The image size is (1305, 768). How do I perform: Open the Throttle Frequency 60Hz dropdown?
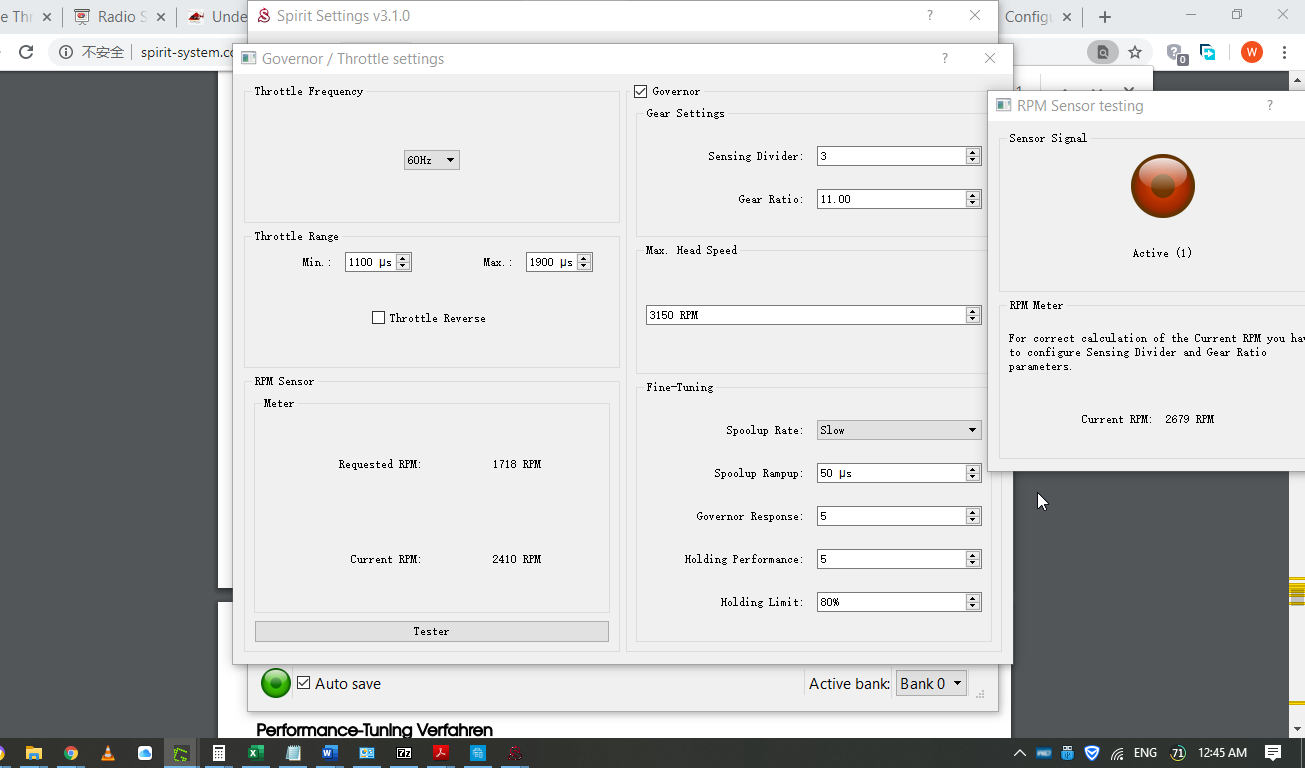pyautogui.click(x=432, y=160)
